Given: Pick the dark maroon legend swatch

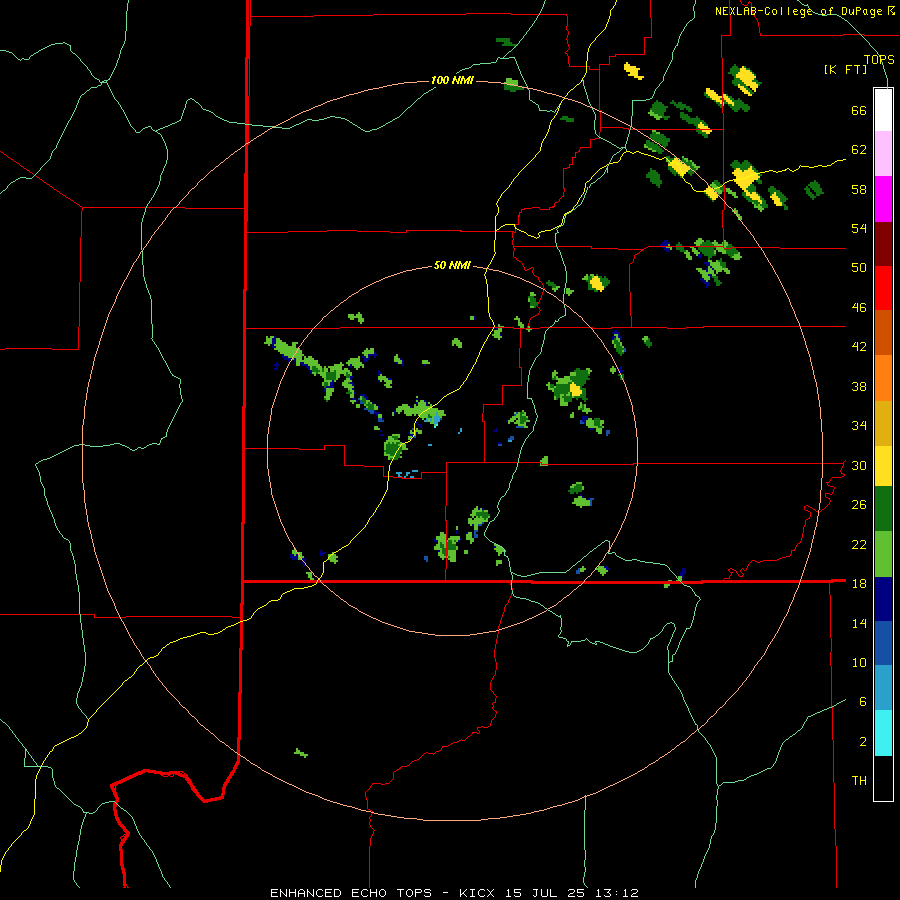Looking at the screenshot, I should click(x=883, y=244).
